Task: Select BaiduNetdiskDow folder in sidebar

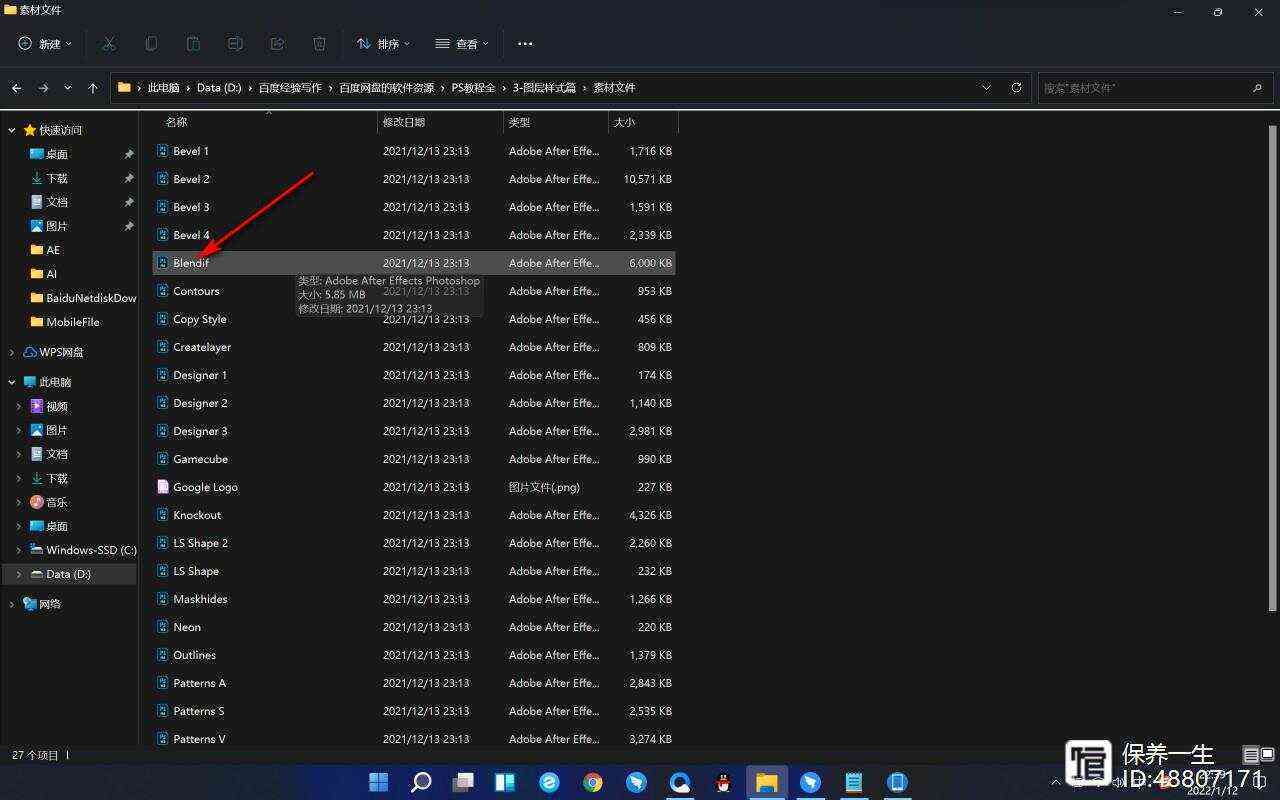Action: 83,298
